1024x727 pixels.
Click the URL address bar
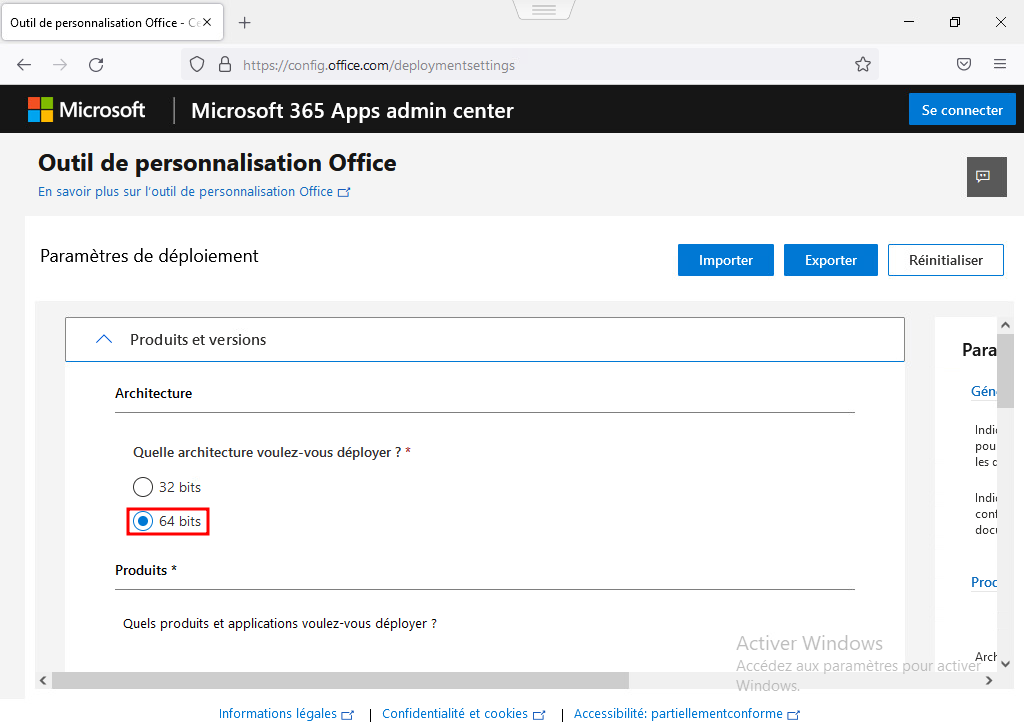pyautogui.click(x=540, y=65)
